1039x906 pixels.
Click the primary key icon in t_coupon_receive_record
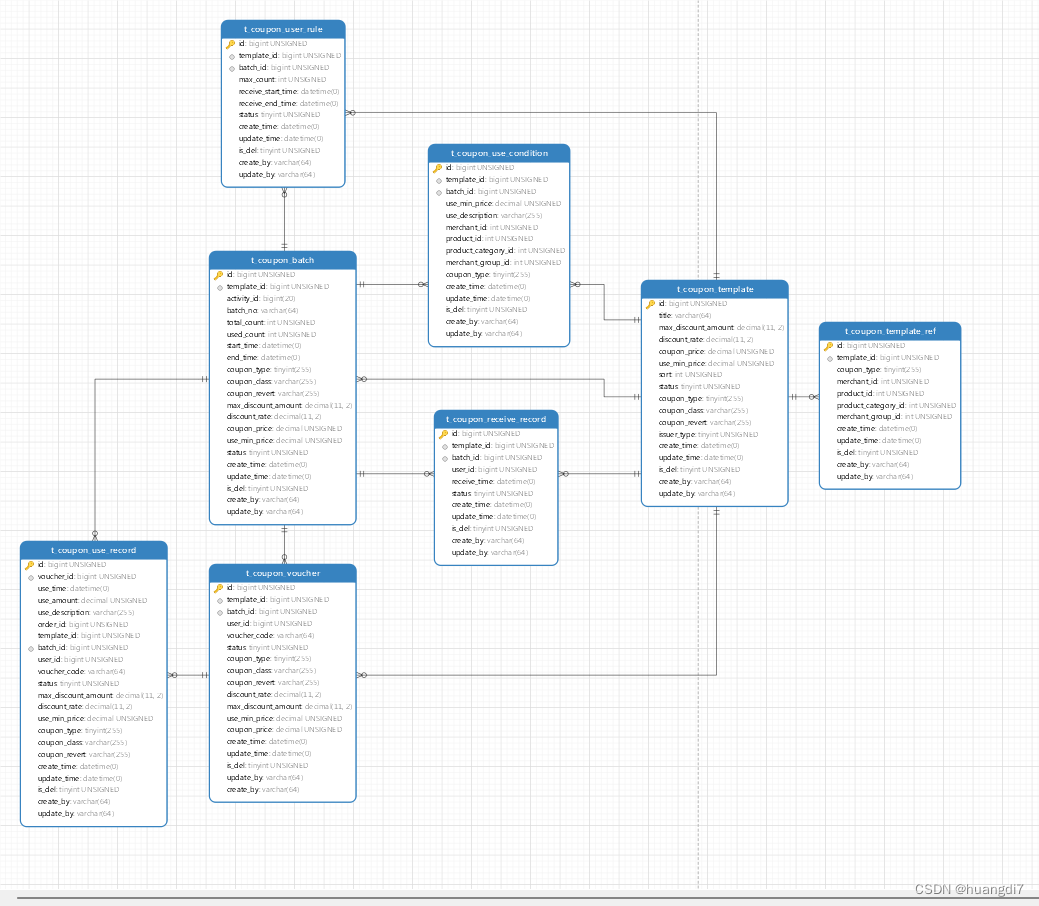click(443, 434)
